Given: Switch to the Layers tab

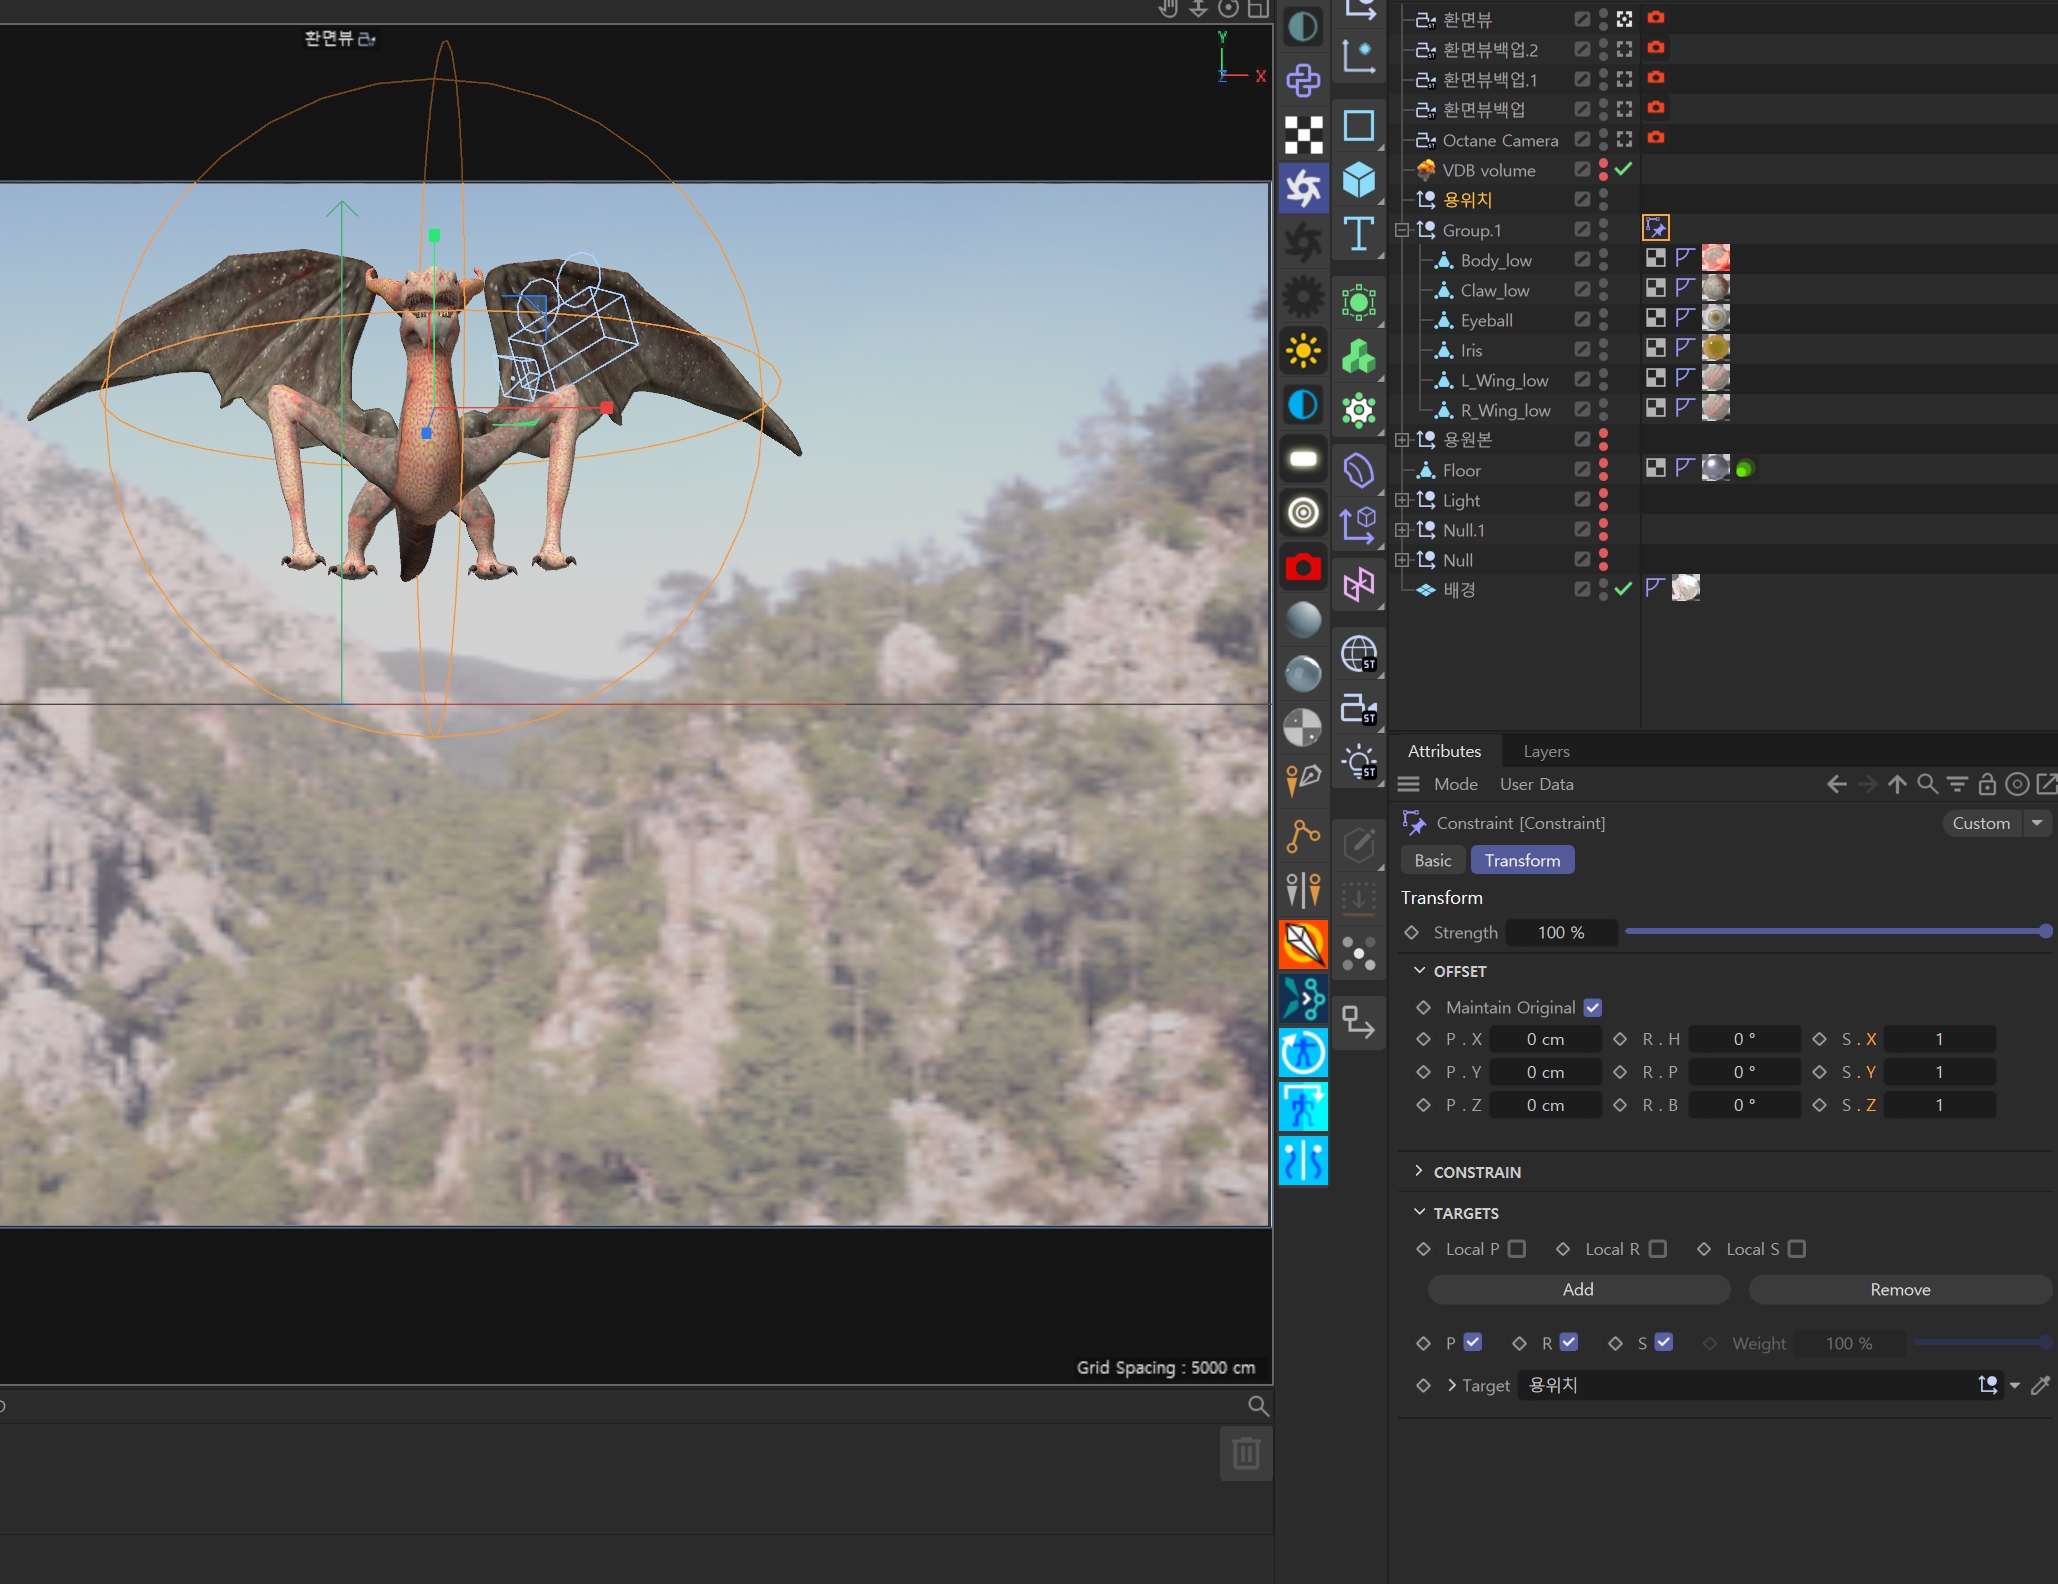Looking at the screenshot, I should 1546,751.
